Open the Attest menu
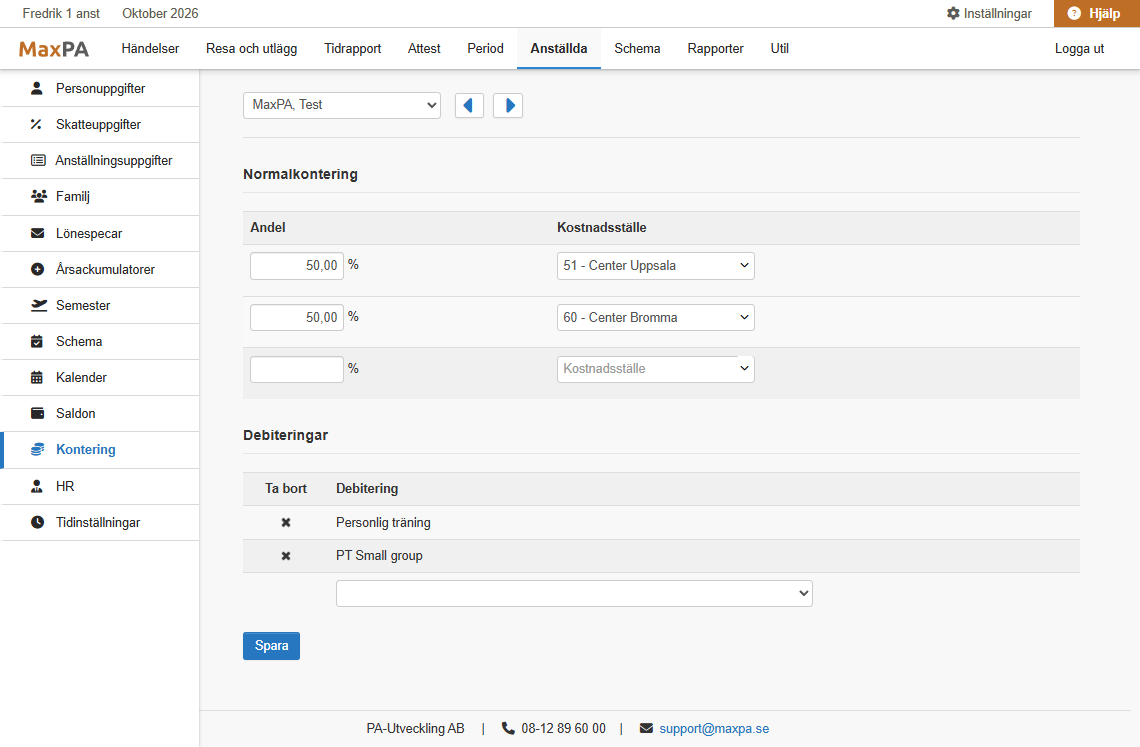 pyautogui.click(x=424, y=49)
